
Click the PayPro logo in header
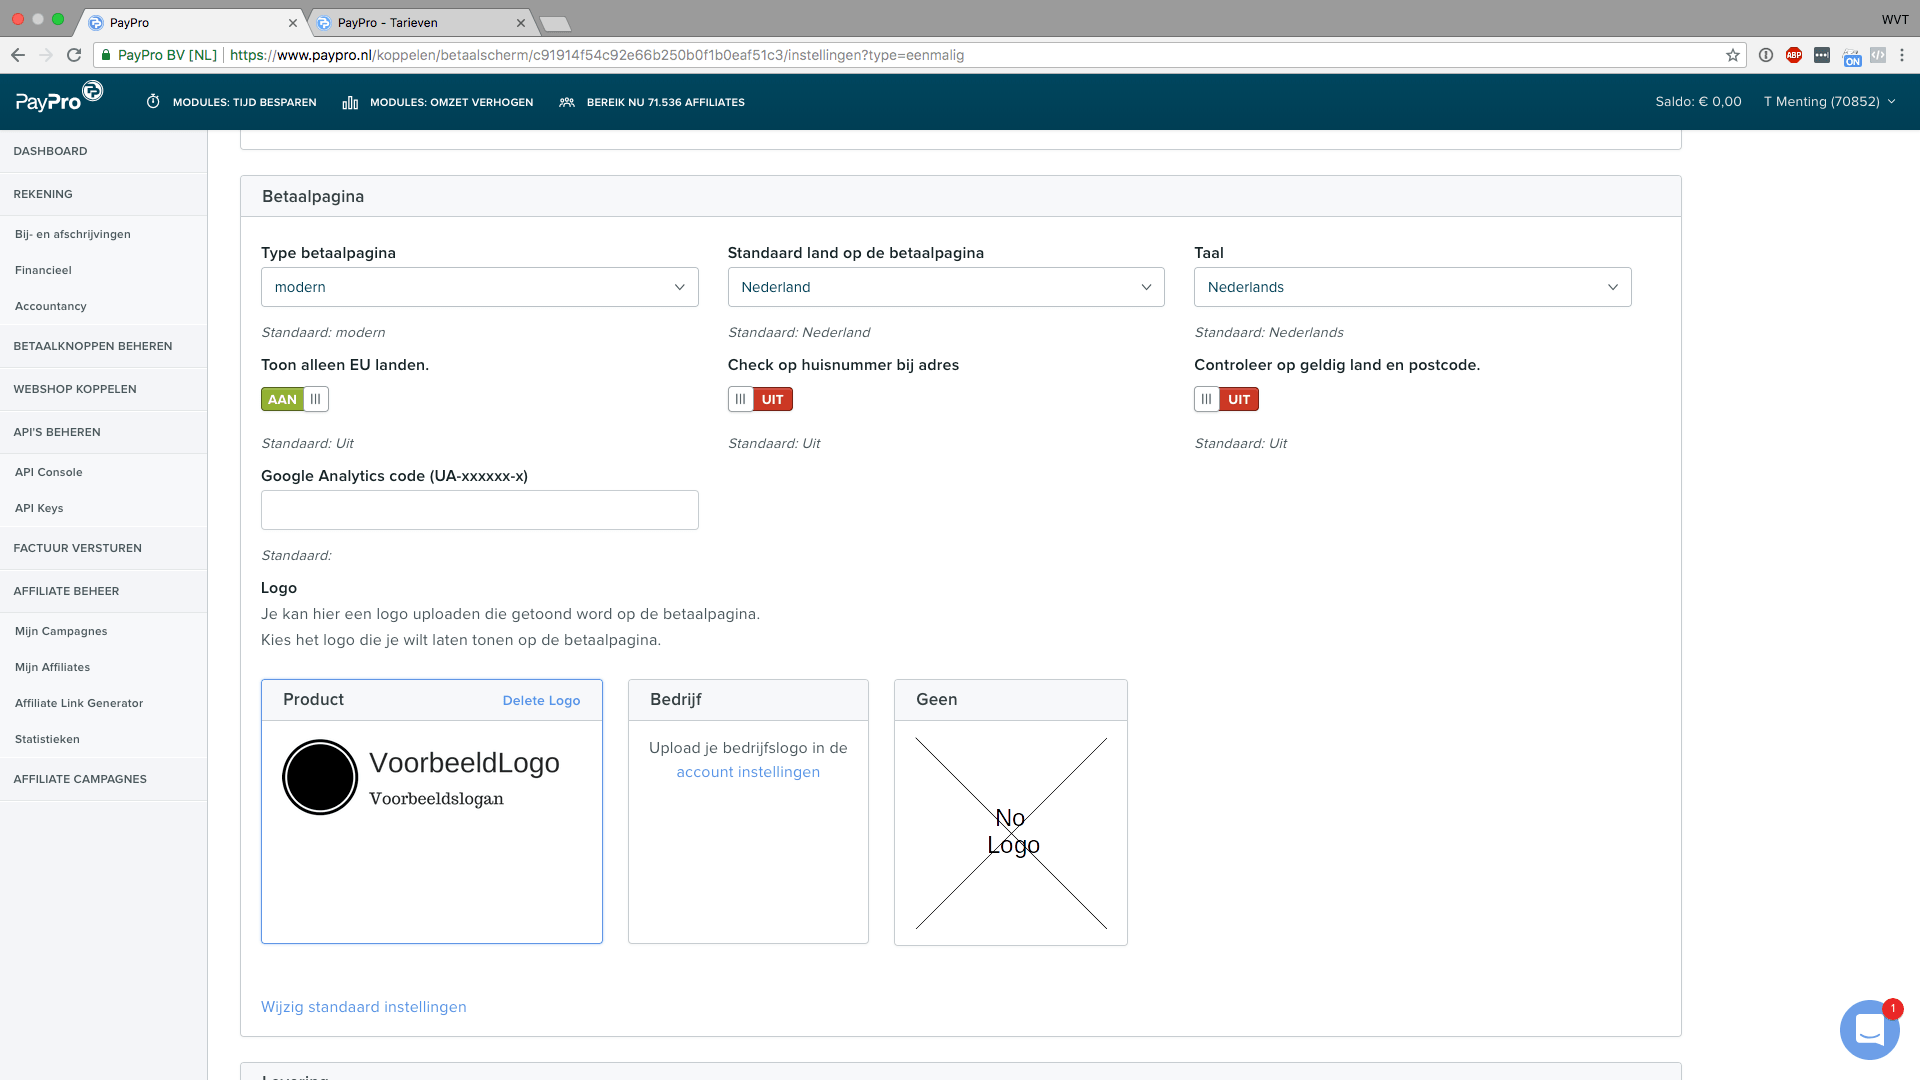click(59, 98)
